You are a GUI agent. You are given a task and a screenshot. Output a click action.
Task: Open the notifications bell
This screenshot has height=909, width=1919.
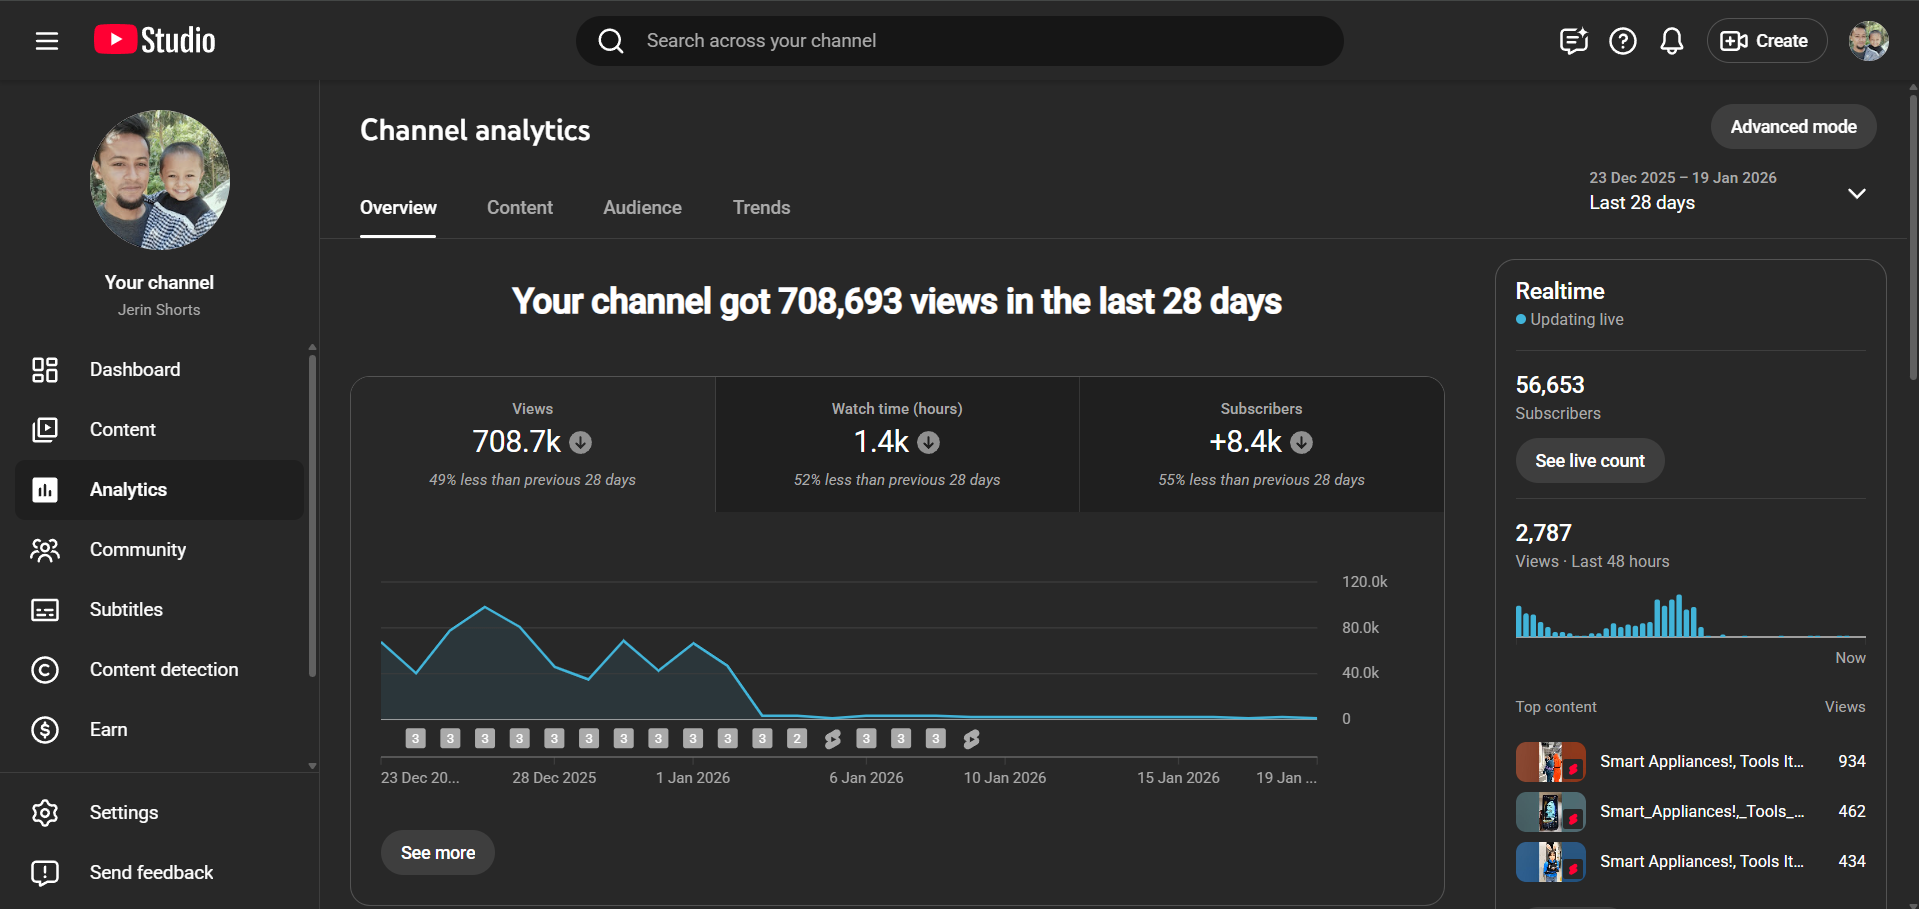tap(1671, 41)
